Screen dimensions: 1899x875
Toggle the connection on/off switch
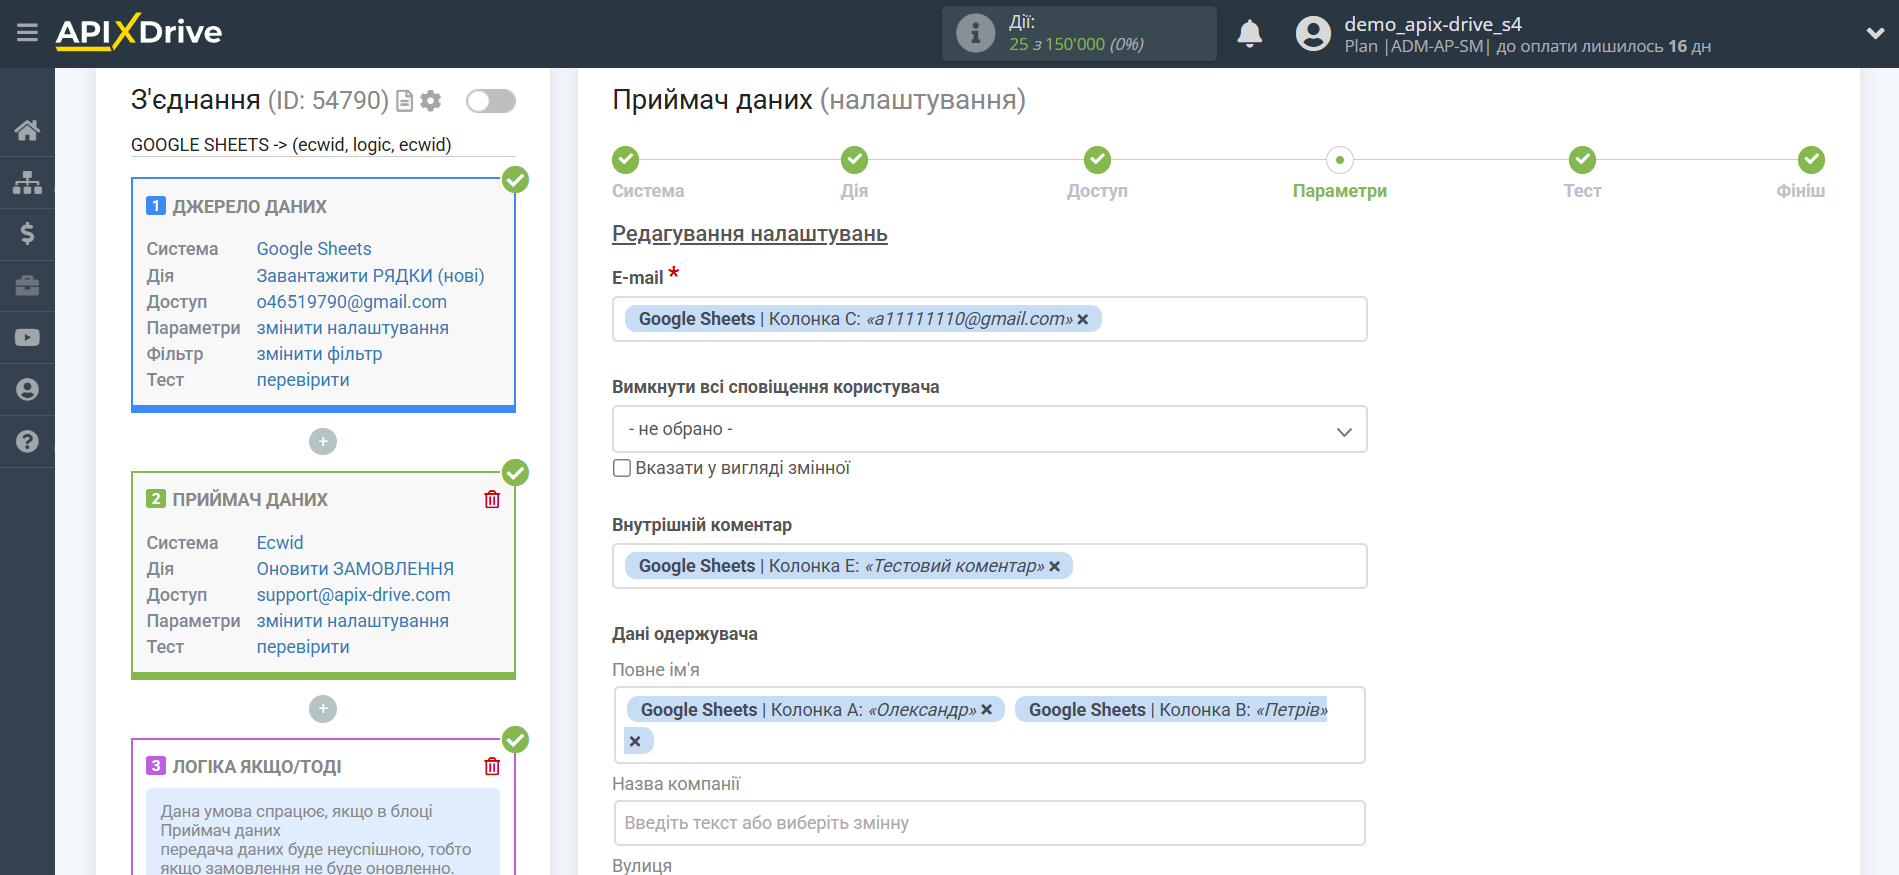coord(491,101)
